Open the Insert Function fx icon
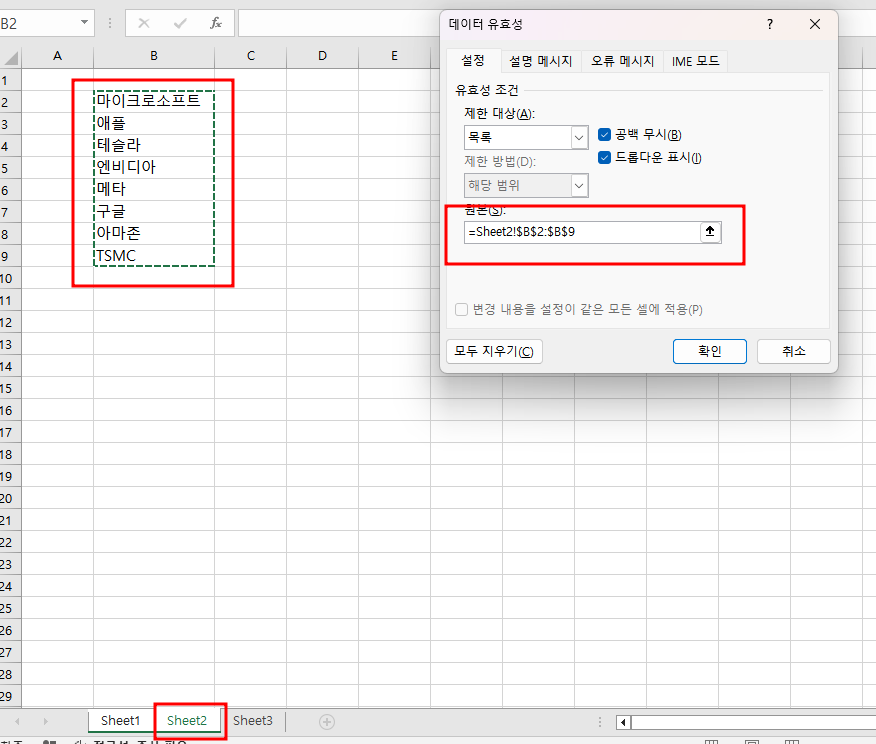This screenshot has height=744, width=876. click(216, 23)
